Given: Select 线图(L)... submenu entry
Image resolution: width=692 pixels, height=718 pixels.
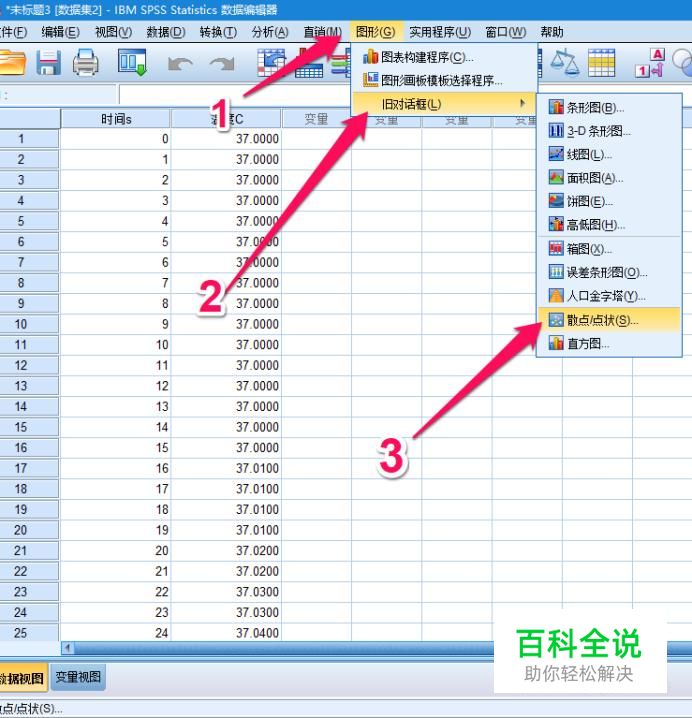Looking at the screenshot, I should (x=609, y=154).
